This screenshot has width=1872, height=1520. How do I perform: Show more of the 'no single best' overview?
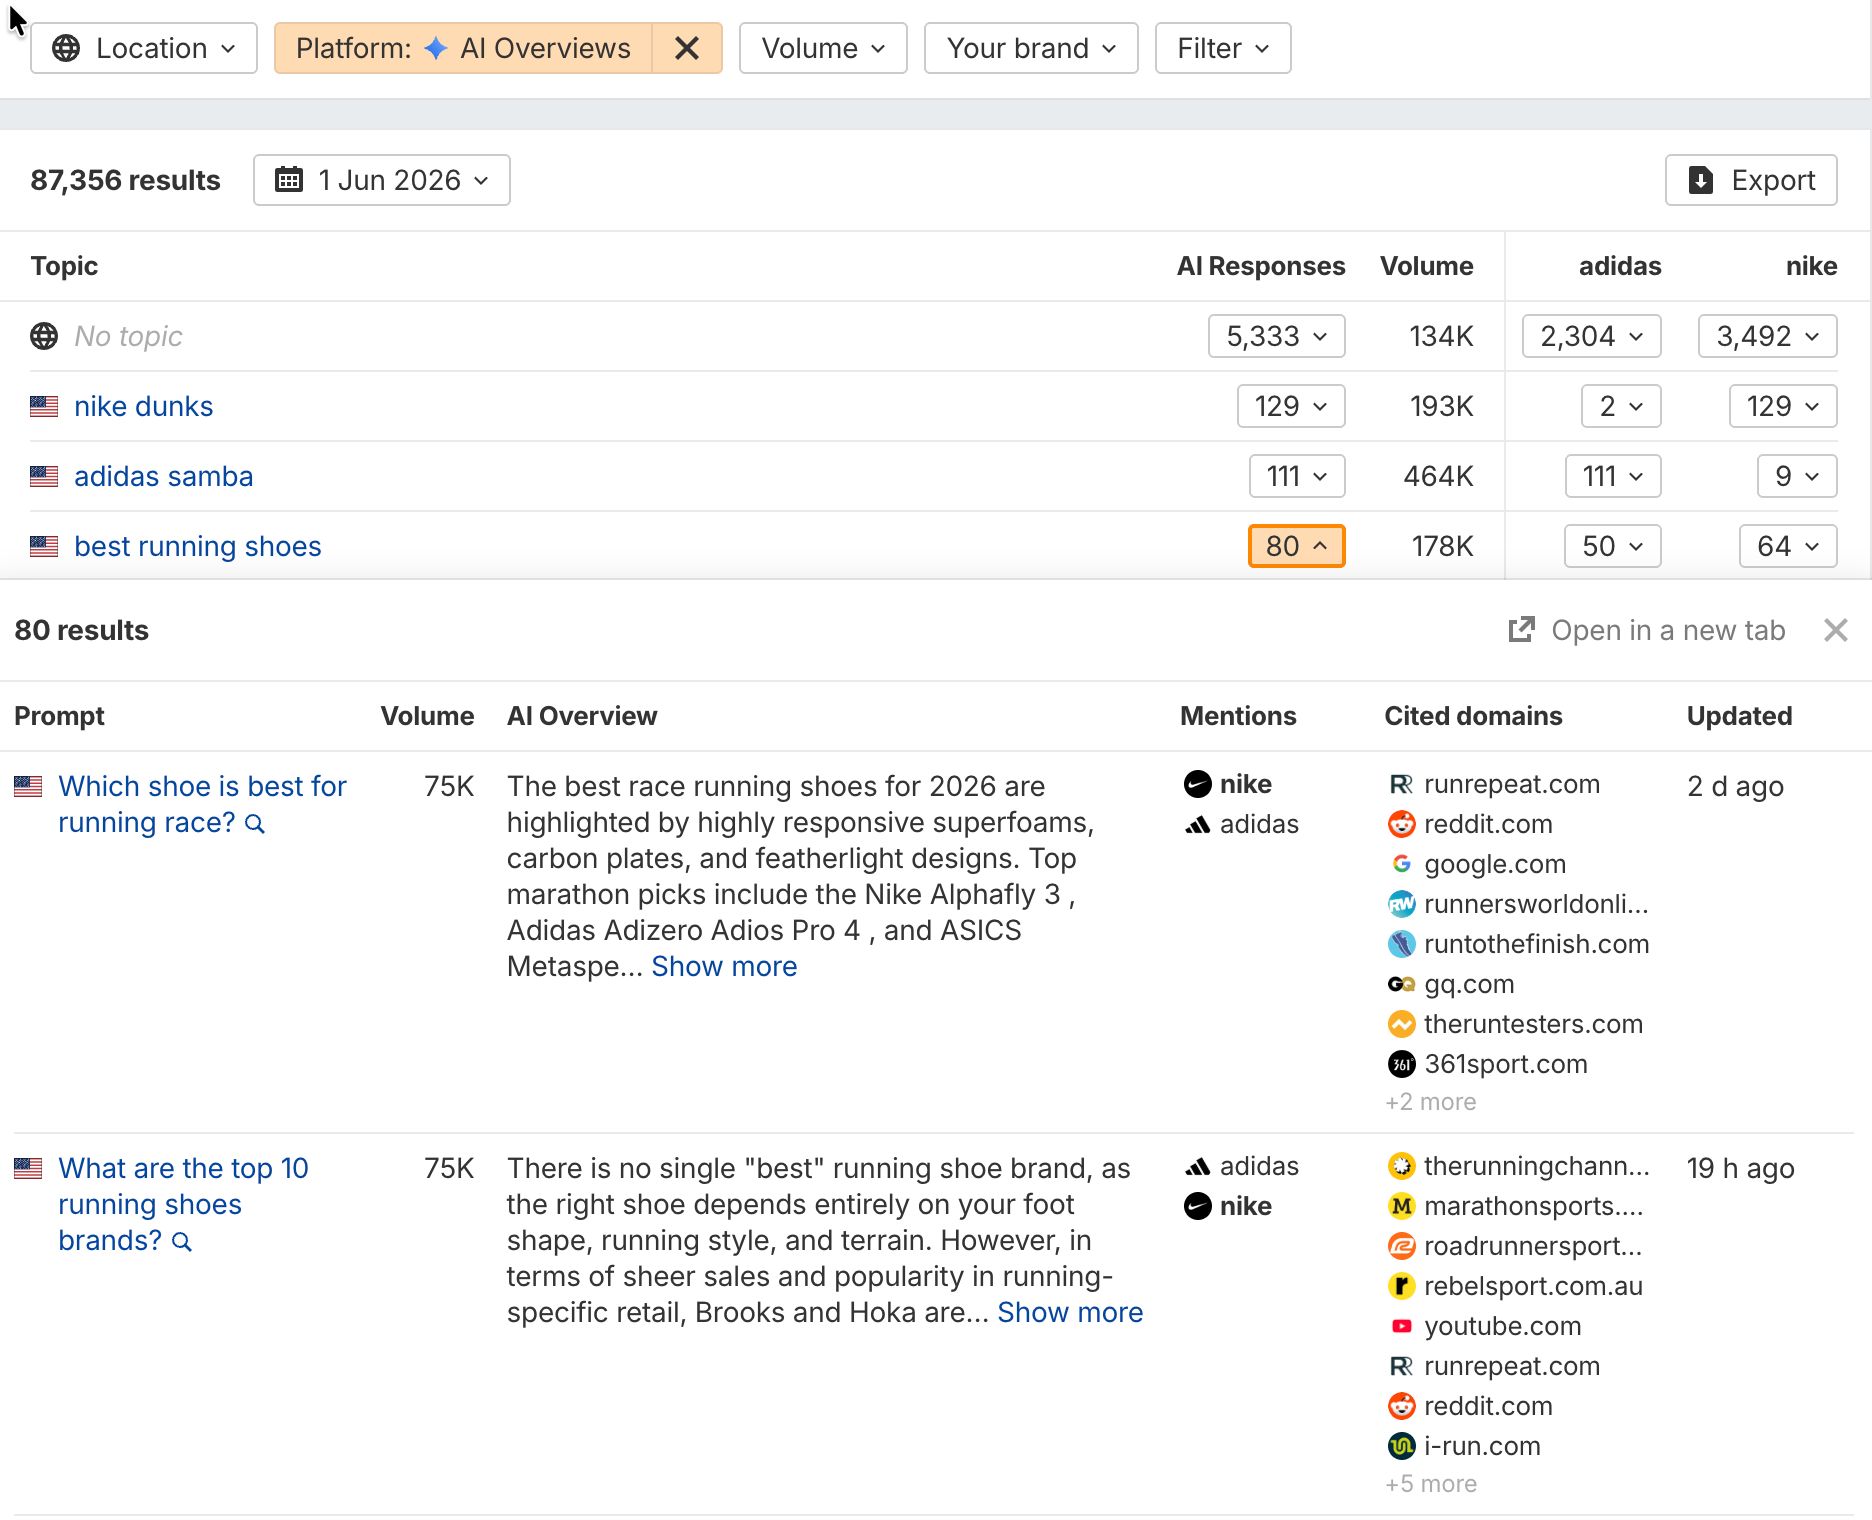coord(1070,1312)
